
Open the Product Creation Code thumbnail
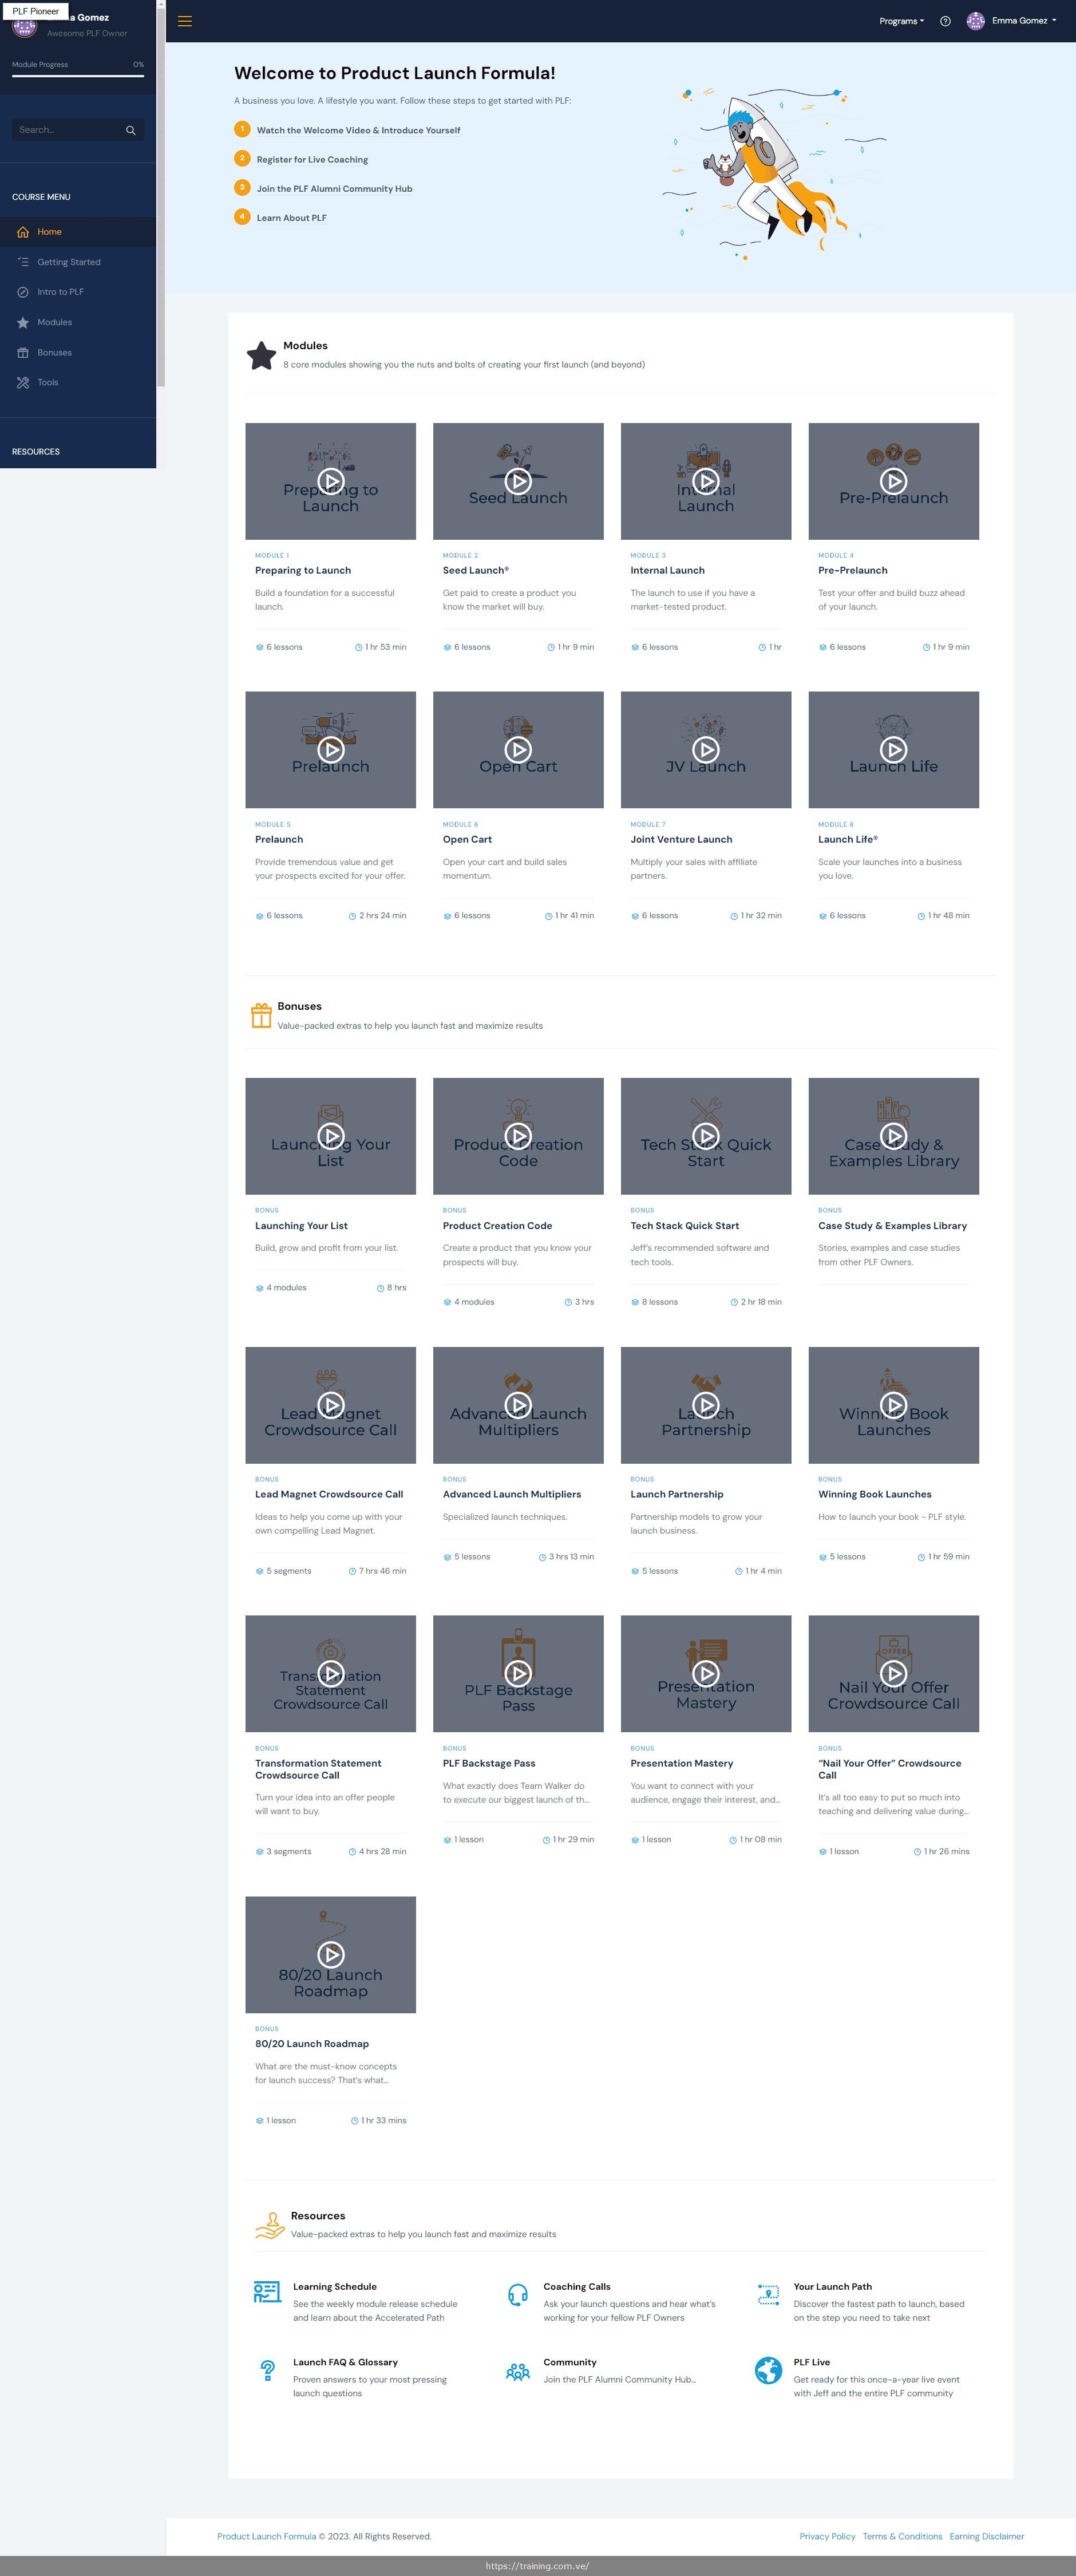pyautogui.click(x=518, y=1136)
